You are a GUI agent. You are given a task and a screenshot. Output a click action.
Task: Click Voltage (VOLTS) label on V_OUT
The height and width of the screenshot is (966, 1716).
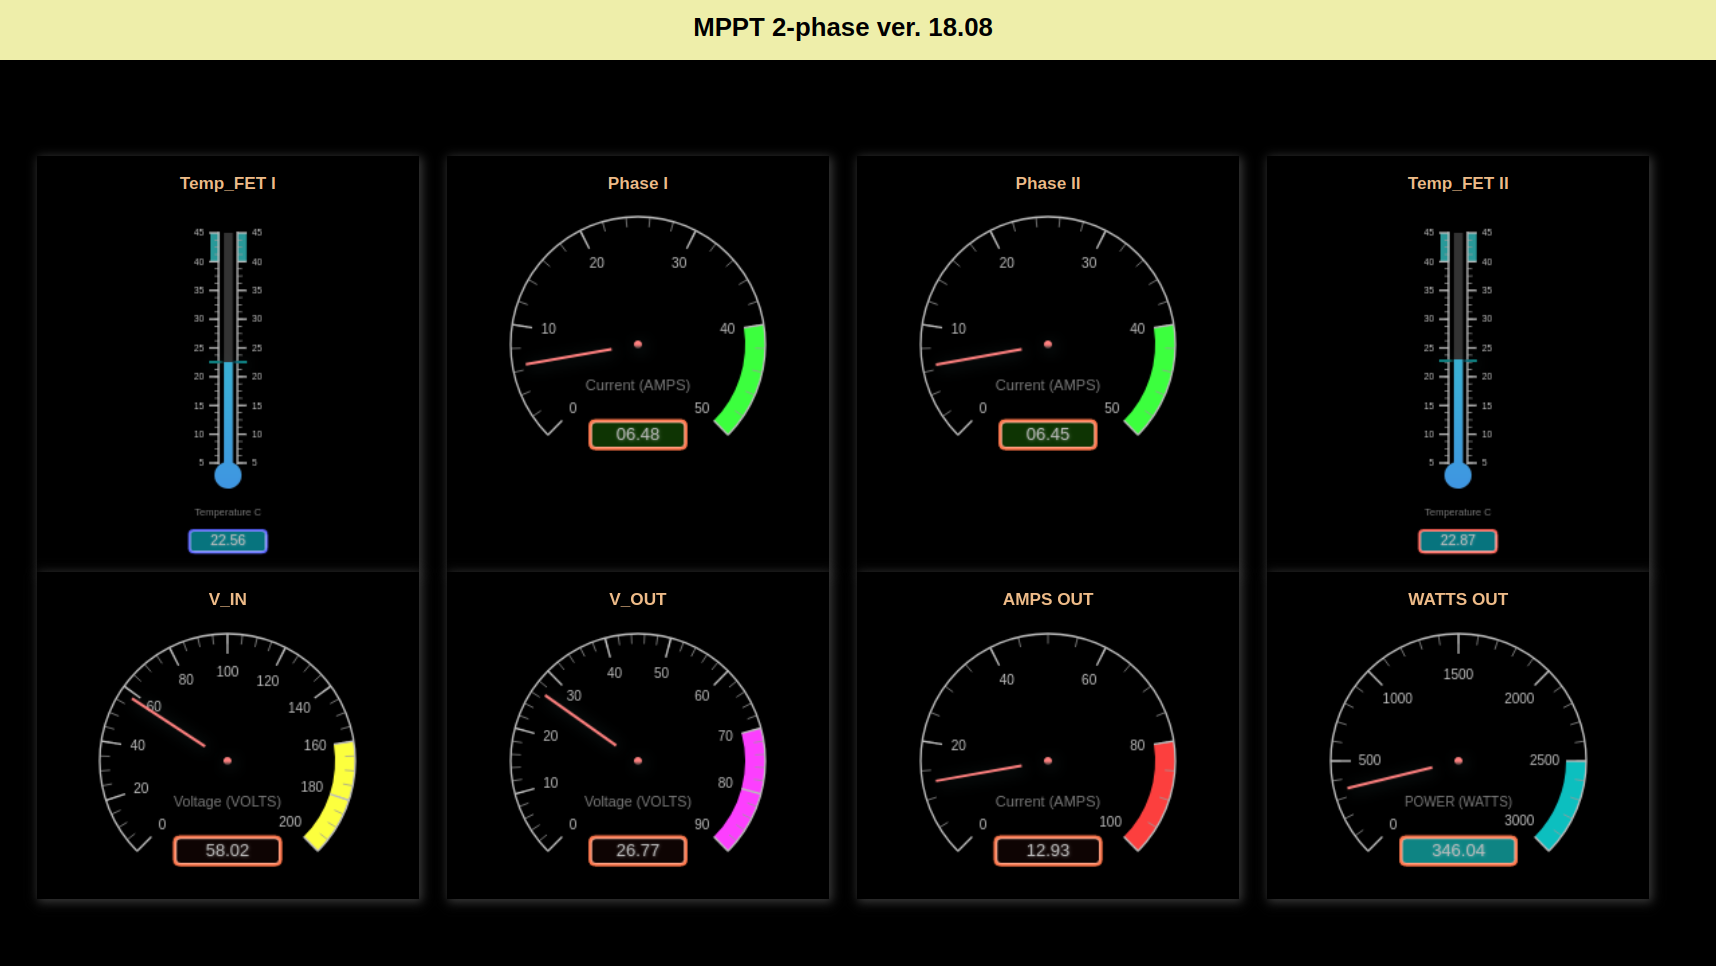point(638,802)
